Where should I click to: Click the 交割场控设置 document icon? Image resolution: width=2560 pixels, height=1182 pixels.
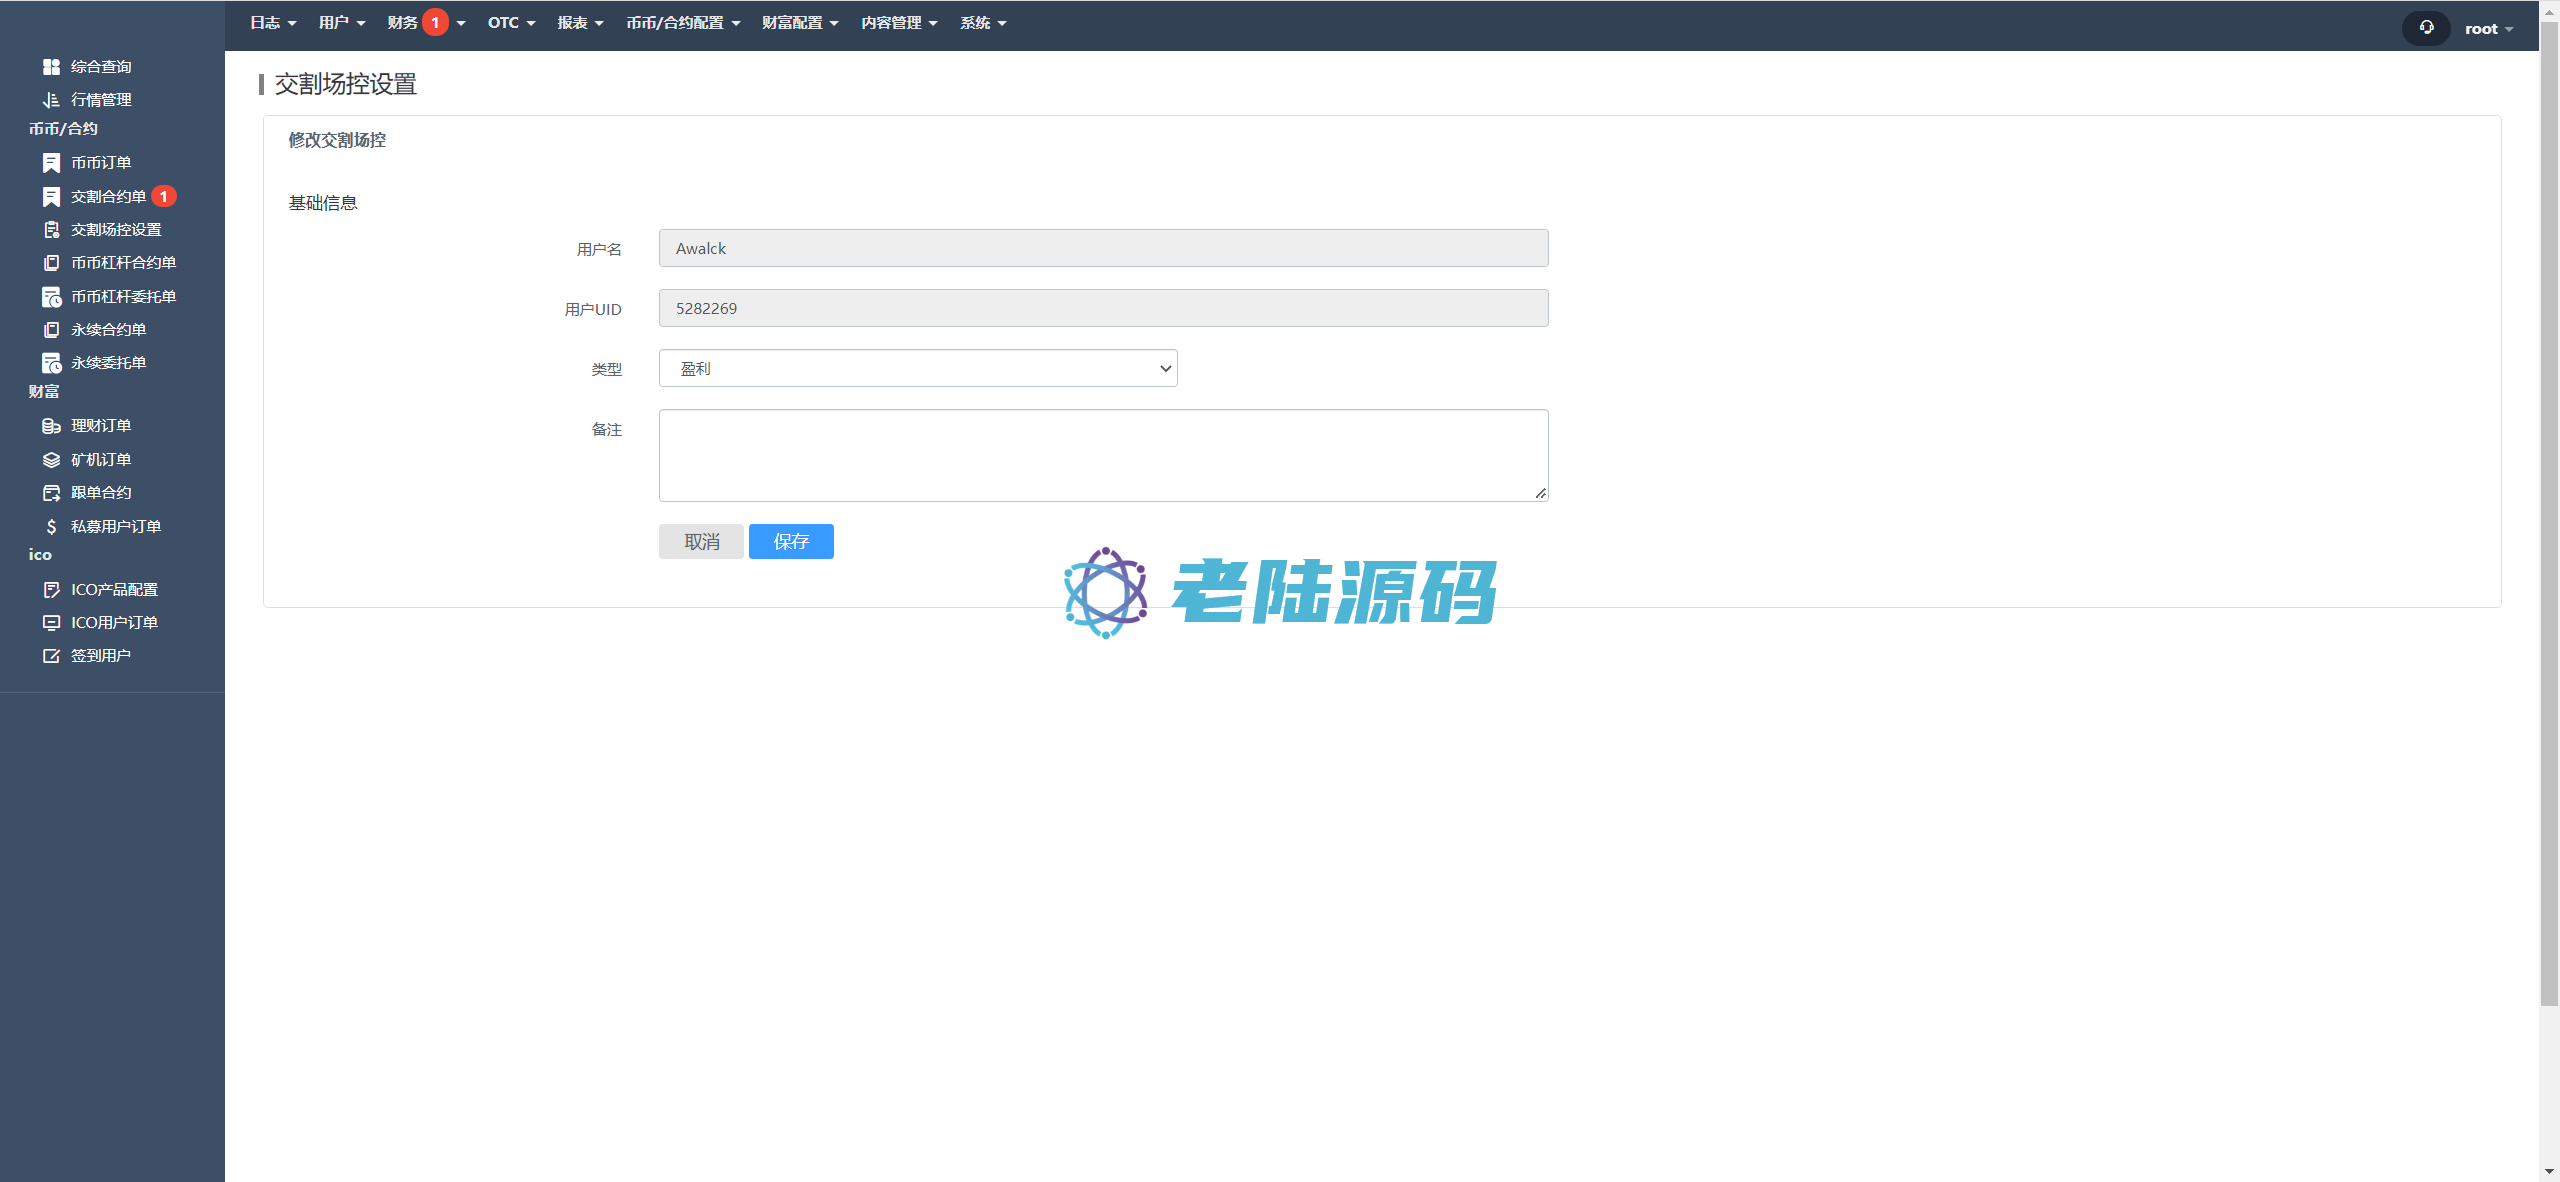[x=51, y=230]
